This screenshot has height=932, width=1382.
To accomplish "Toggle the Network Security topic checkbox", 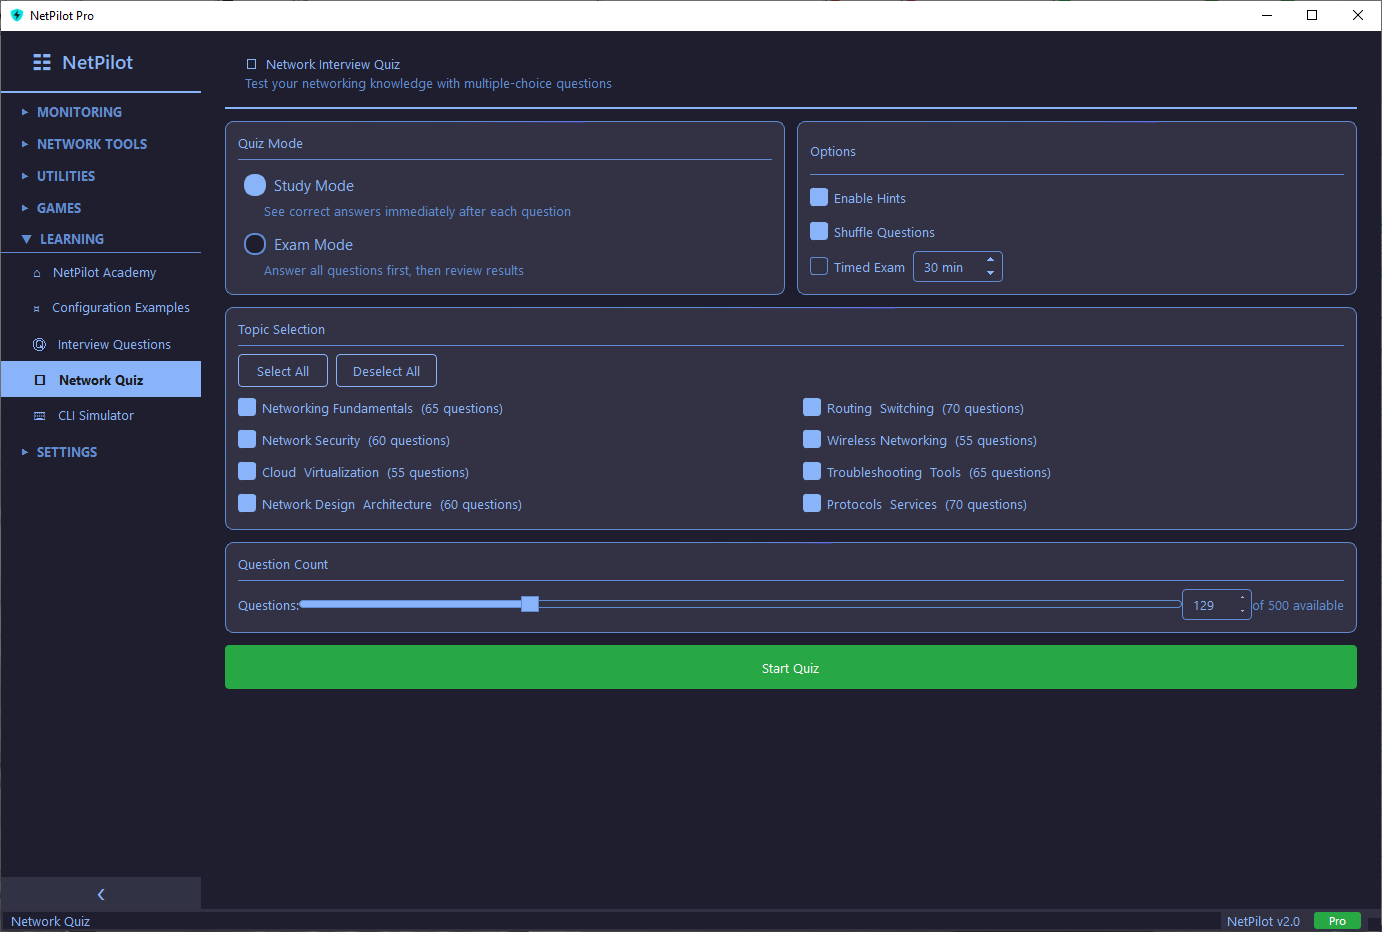I will [x=247, y=440].
